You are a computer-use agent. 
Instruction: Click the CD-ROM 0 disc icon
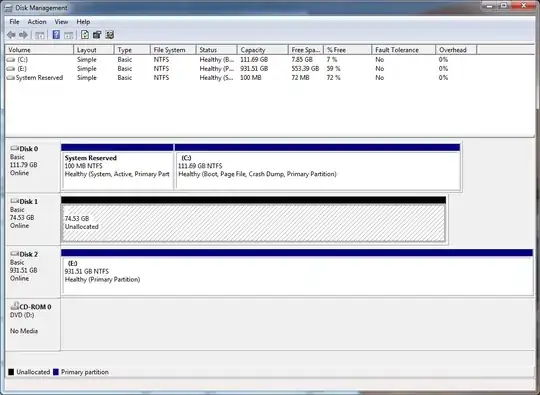click(14, 306)
